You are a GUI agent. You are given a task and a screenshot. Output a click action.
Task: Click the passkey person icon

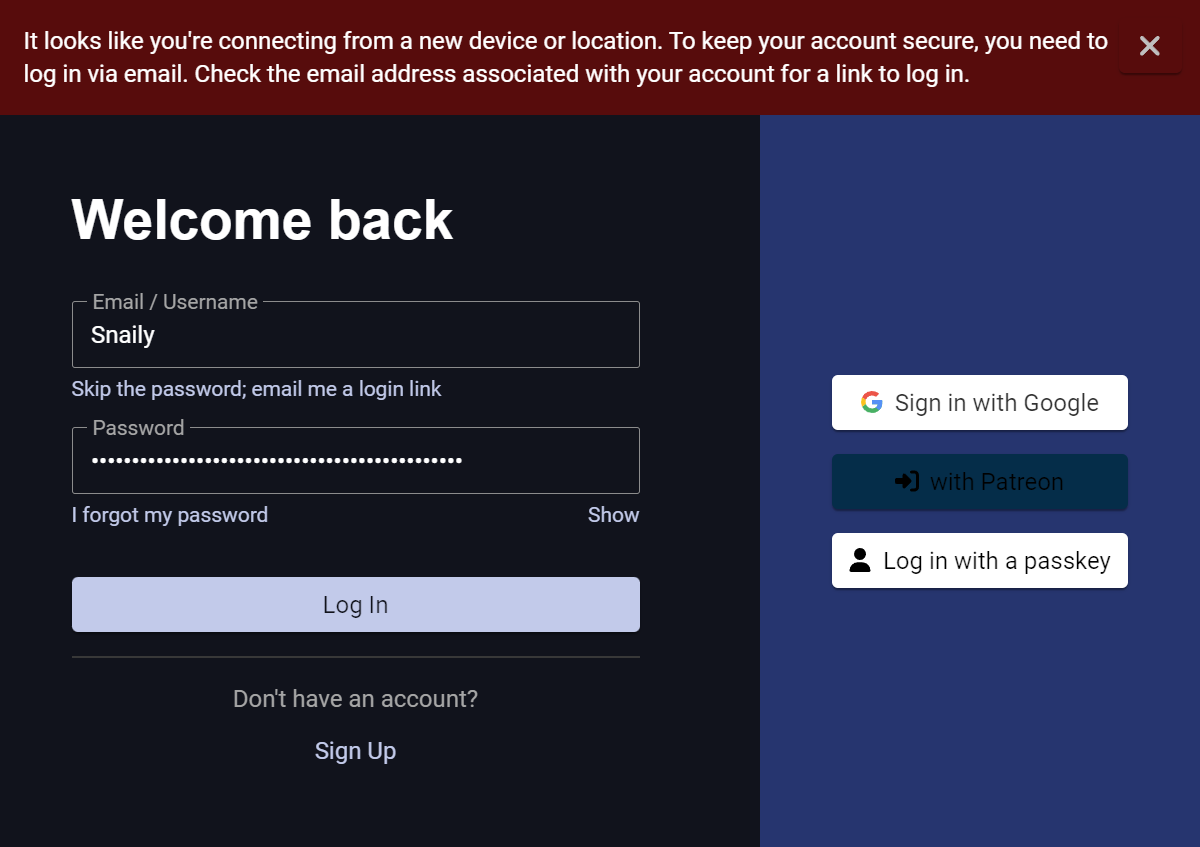coord(860,561)
